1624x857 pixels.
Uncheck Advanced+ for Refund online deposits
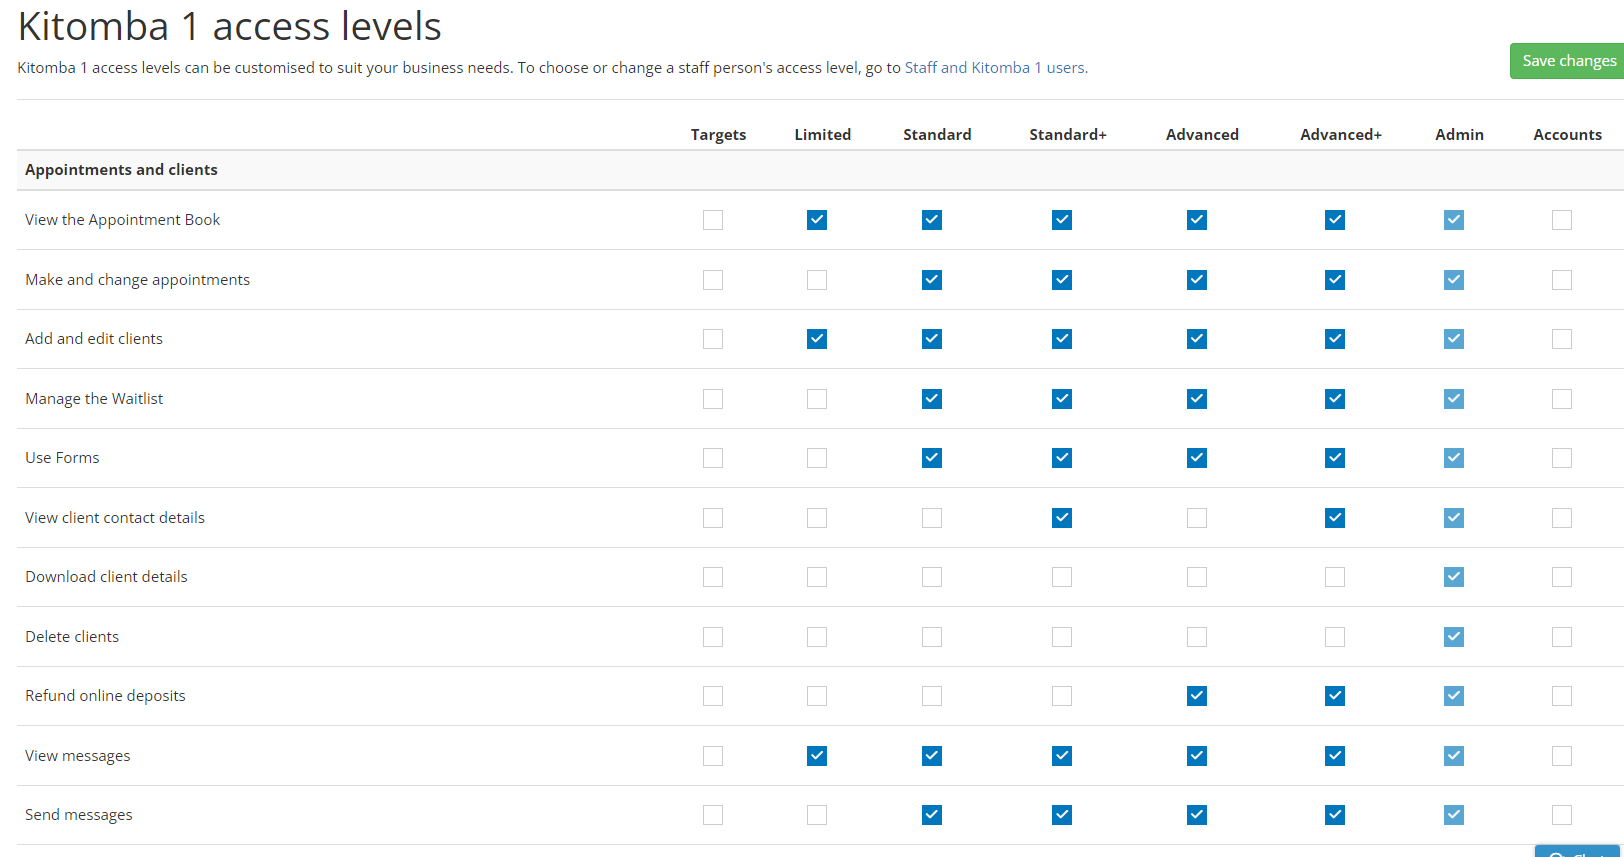[x=1335, y=696]
